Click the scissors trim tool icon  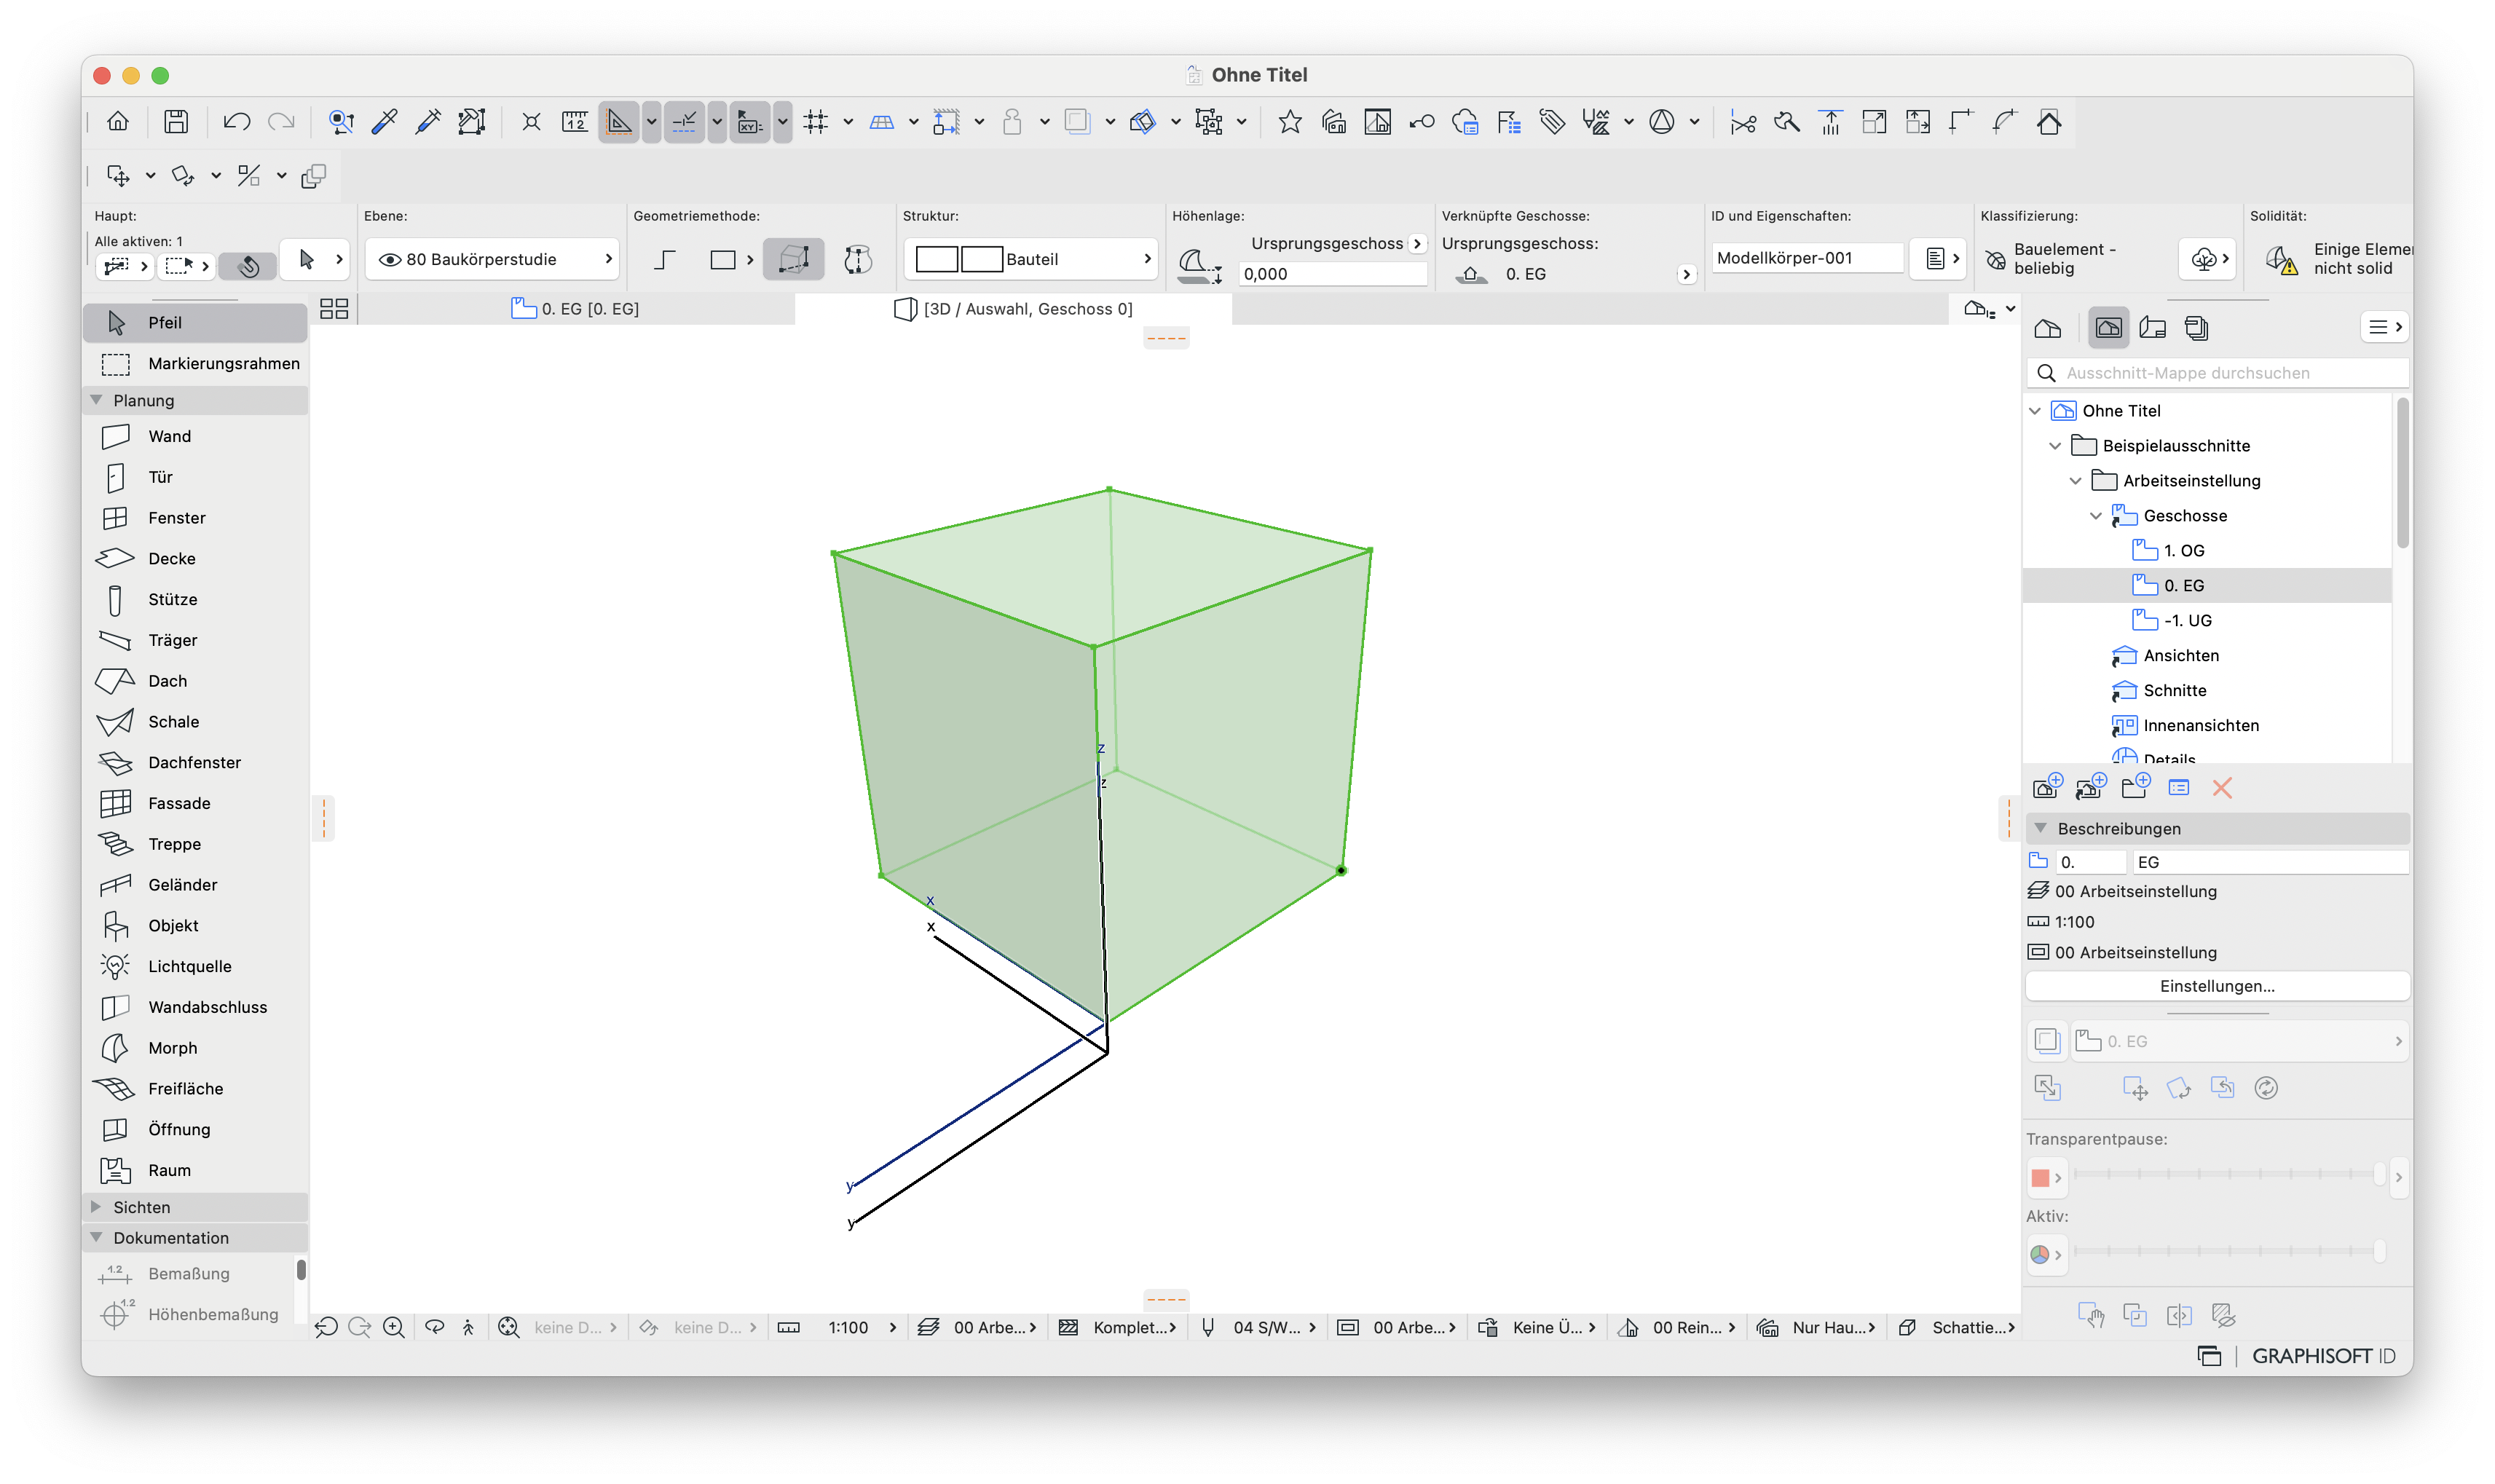point(1743,122)
